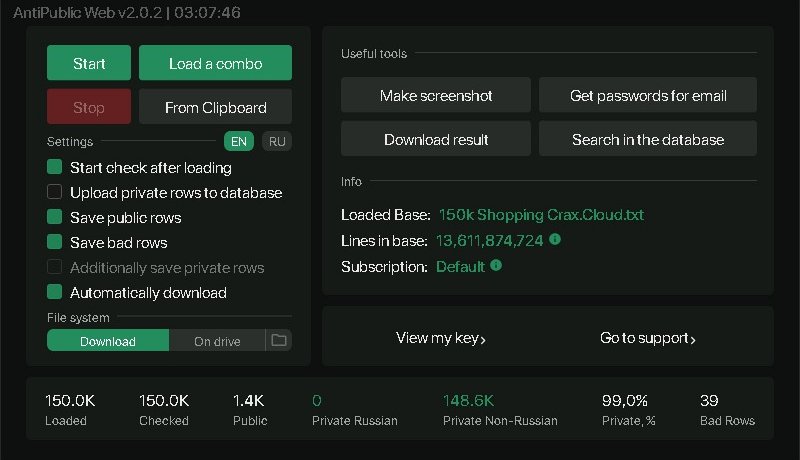This screenshot has height=460, width=800.
Task: Switch language to RU
Action: (x=277, y=141)
